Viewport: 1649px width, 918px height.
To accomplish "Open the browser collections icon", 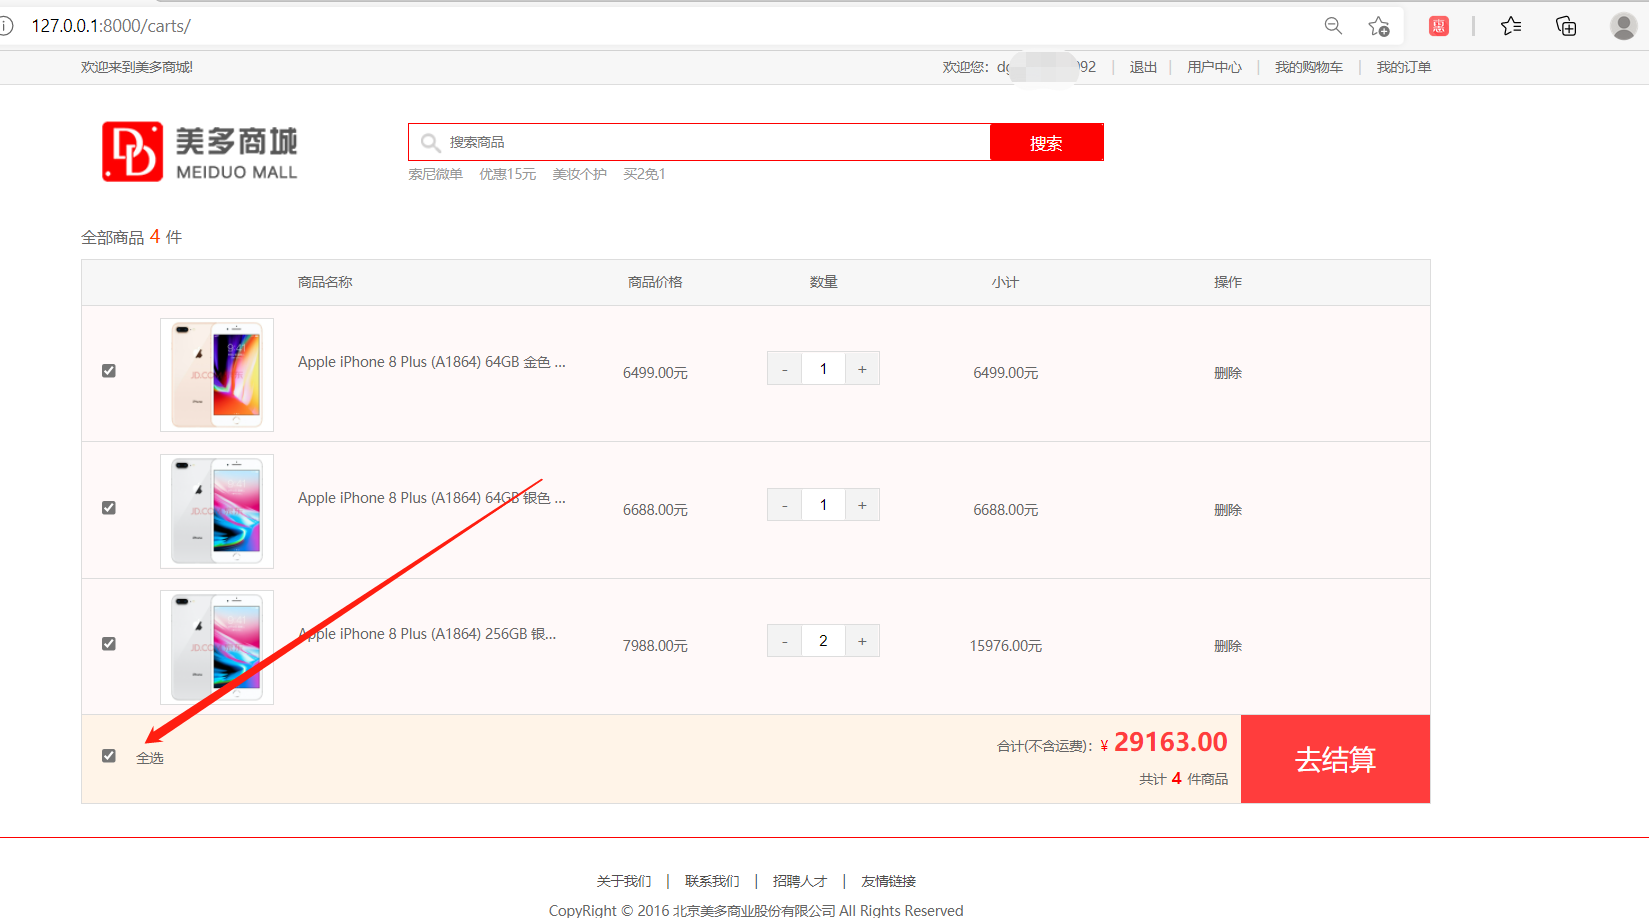I will click(x=1566, y=26).
